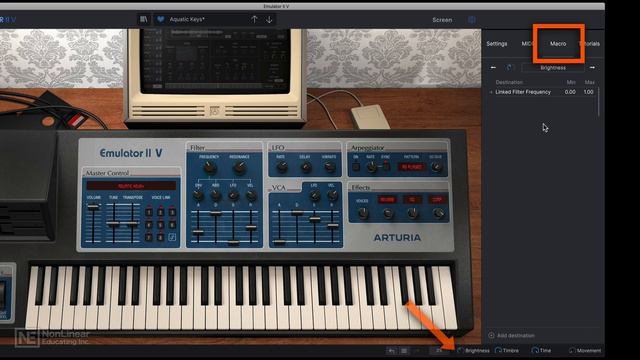The image size is (640, 360).
Task: Click the ARTURIA logo on the panel
Action: 397,238
